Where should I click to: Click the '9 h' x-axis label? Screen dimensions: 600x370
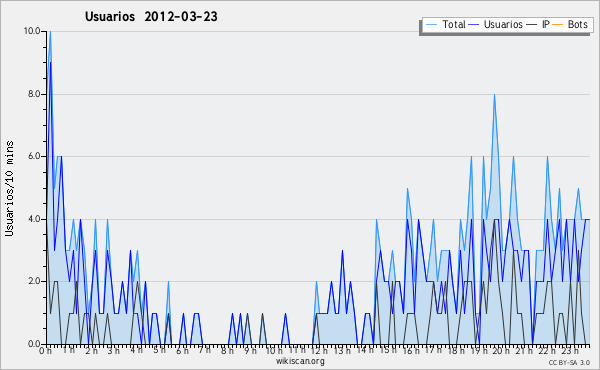[x=250, y=350]
